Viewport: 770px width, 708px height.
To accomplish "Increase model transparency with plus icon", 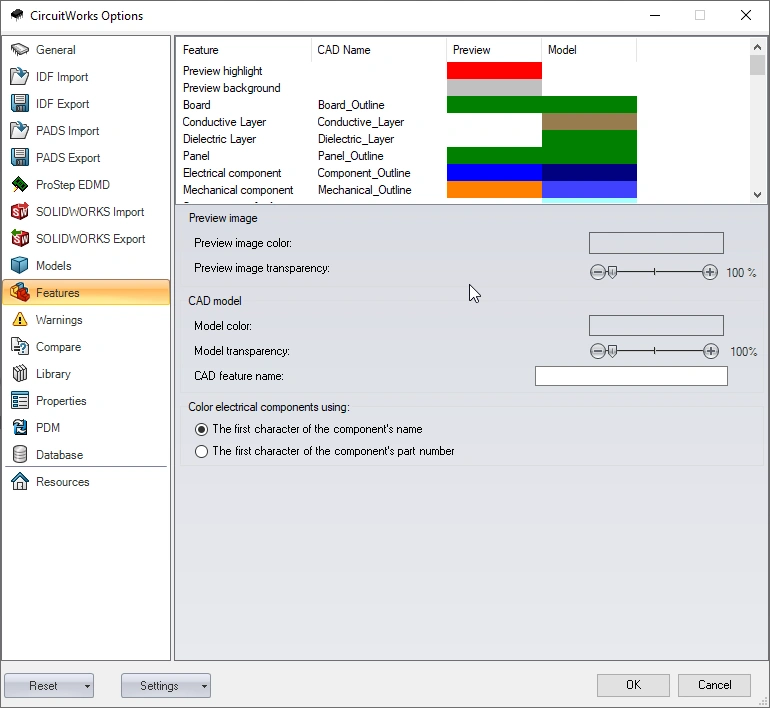I will coord(711,351).
